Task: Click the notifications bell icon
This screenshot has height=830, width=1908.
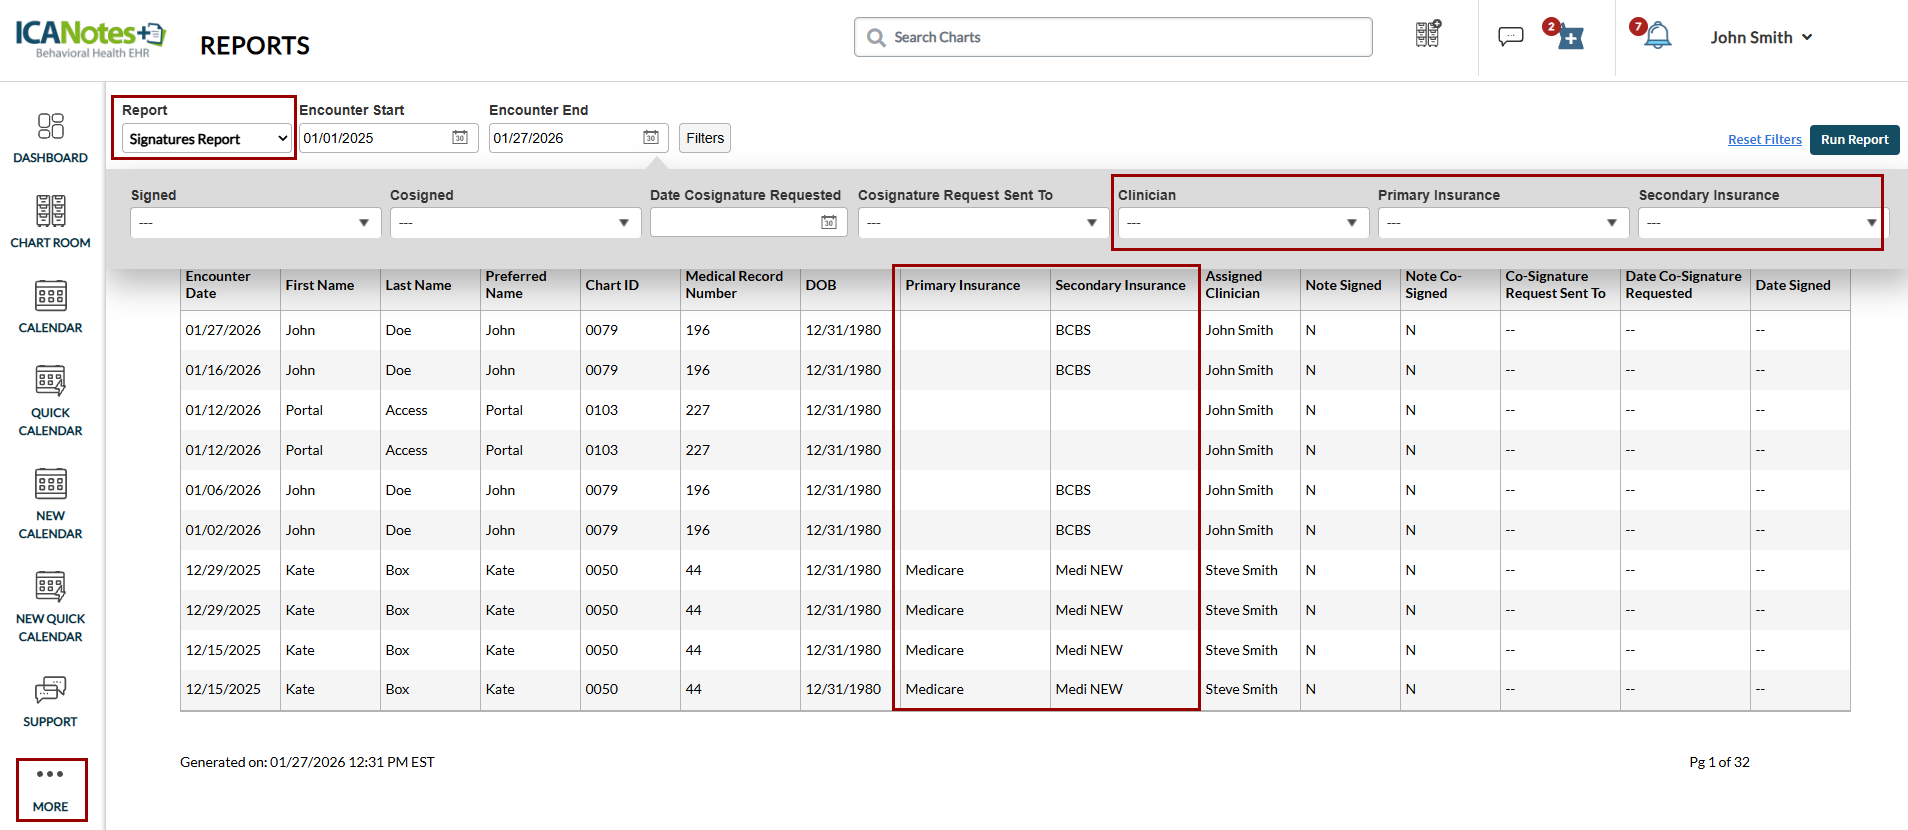Action: pos(1657,37)
